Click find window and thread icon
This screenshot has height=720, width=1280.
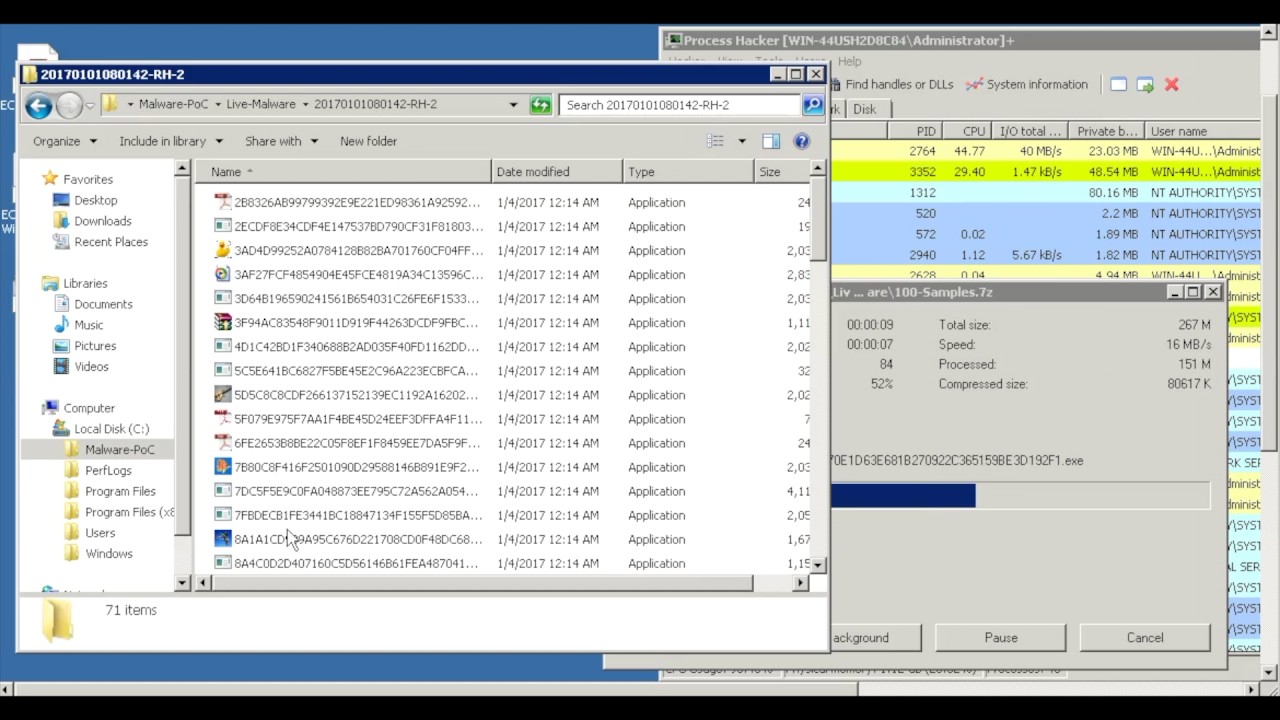pos(1145,85)
